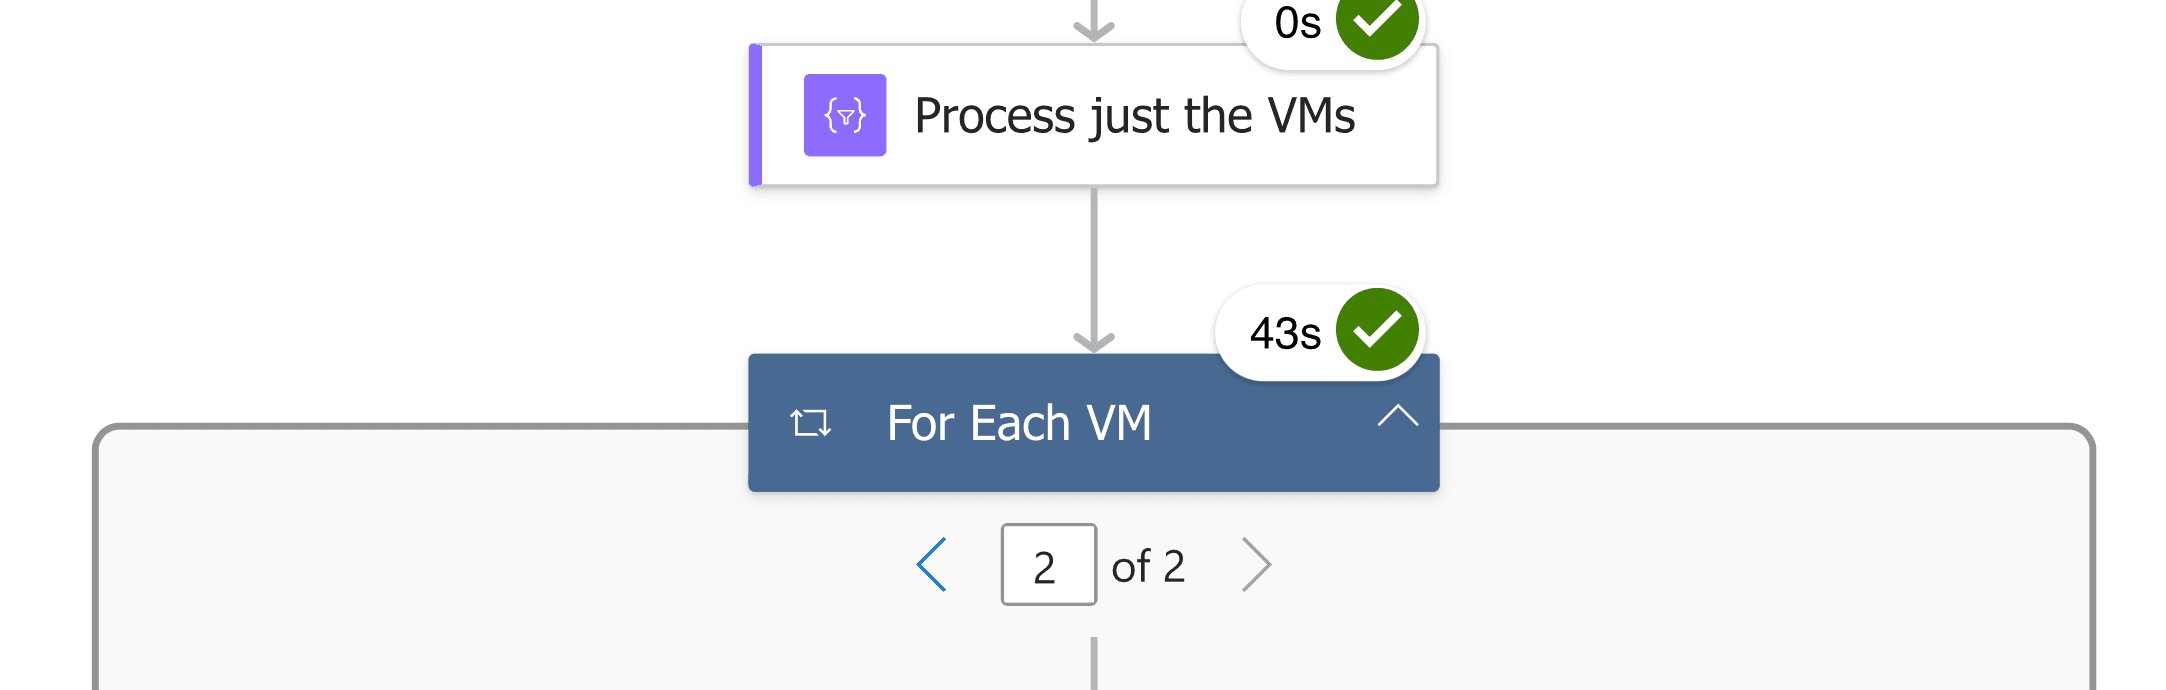Click the 43s duration label
2166x690 pixels.
[x=1285, y=333]
